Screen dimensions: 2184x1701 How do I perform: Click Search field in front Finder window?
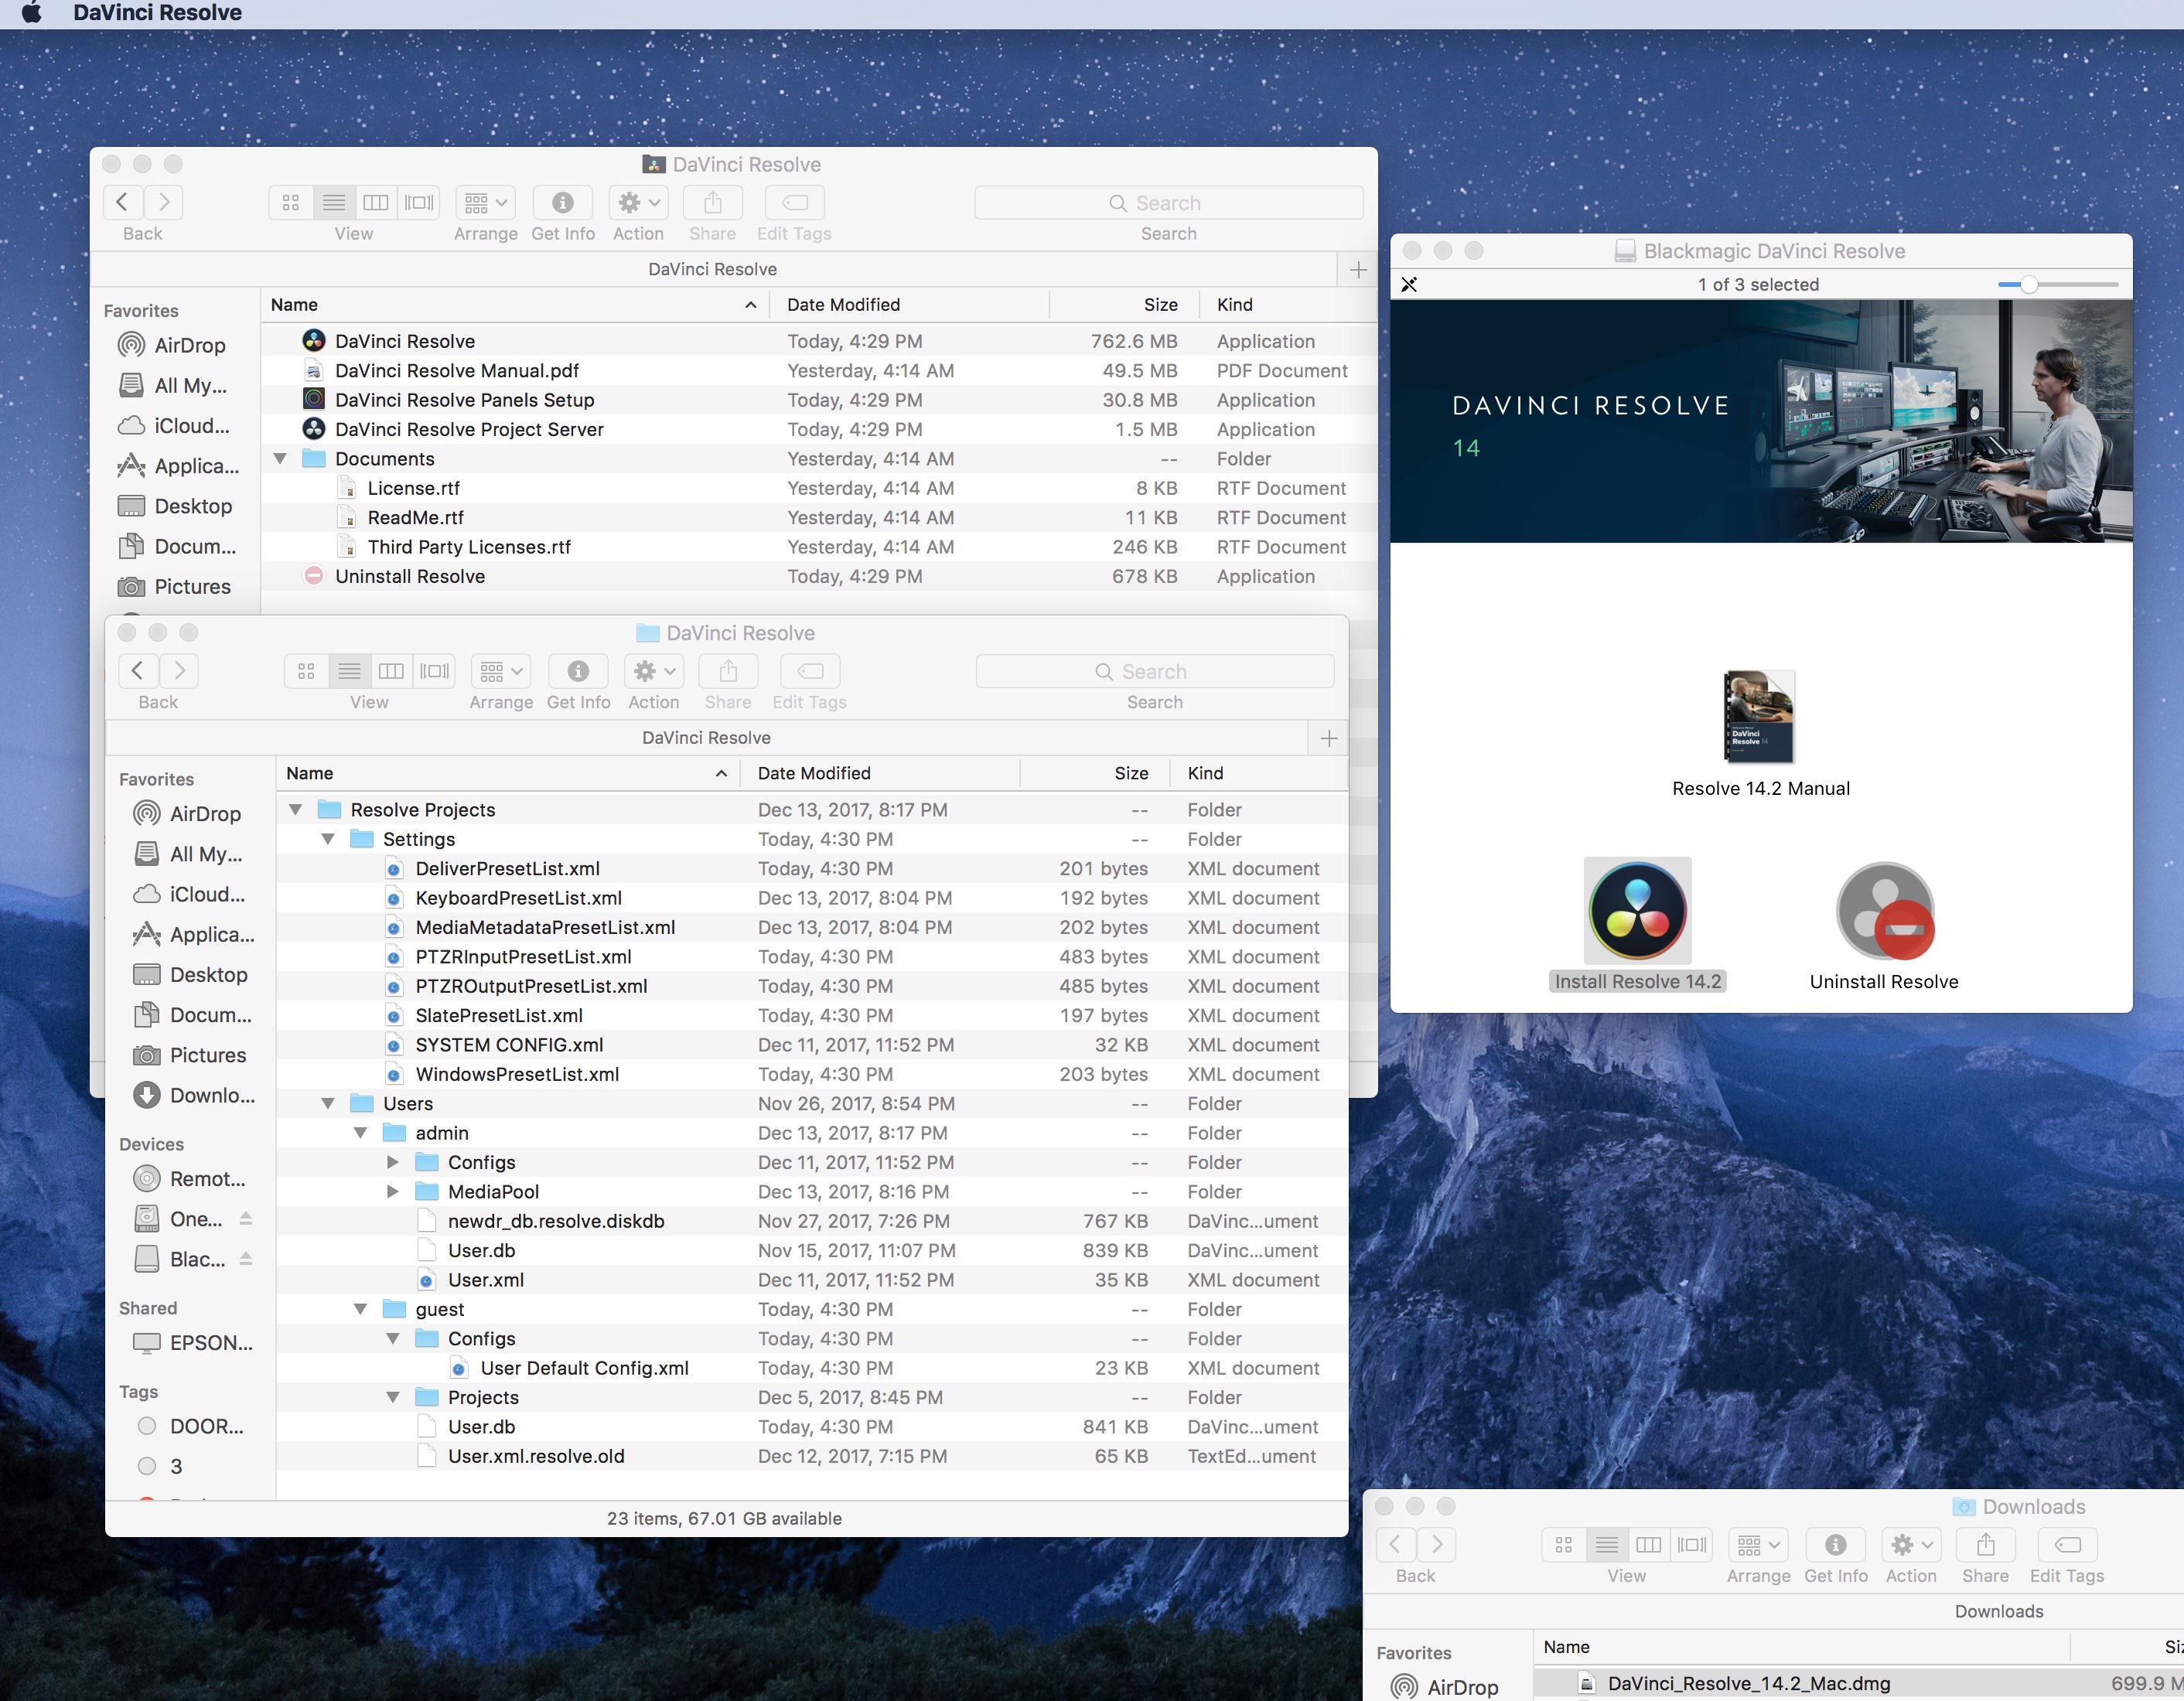(1154, 671)
